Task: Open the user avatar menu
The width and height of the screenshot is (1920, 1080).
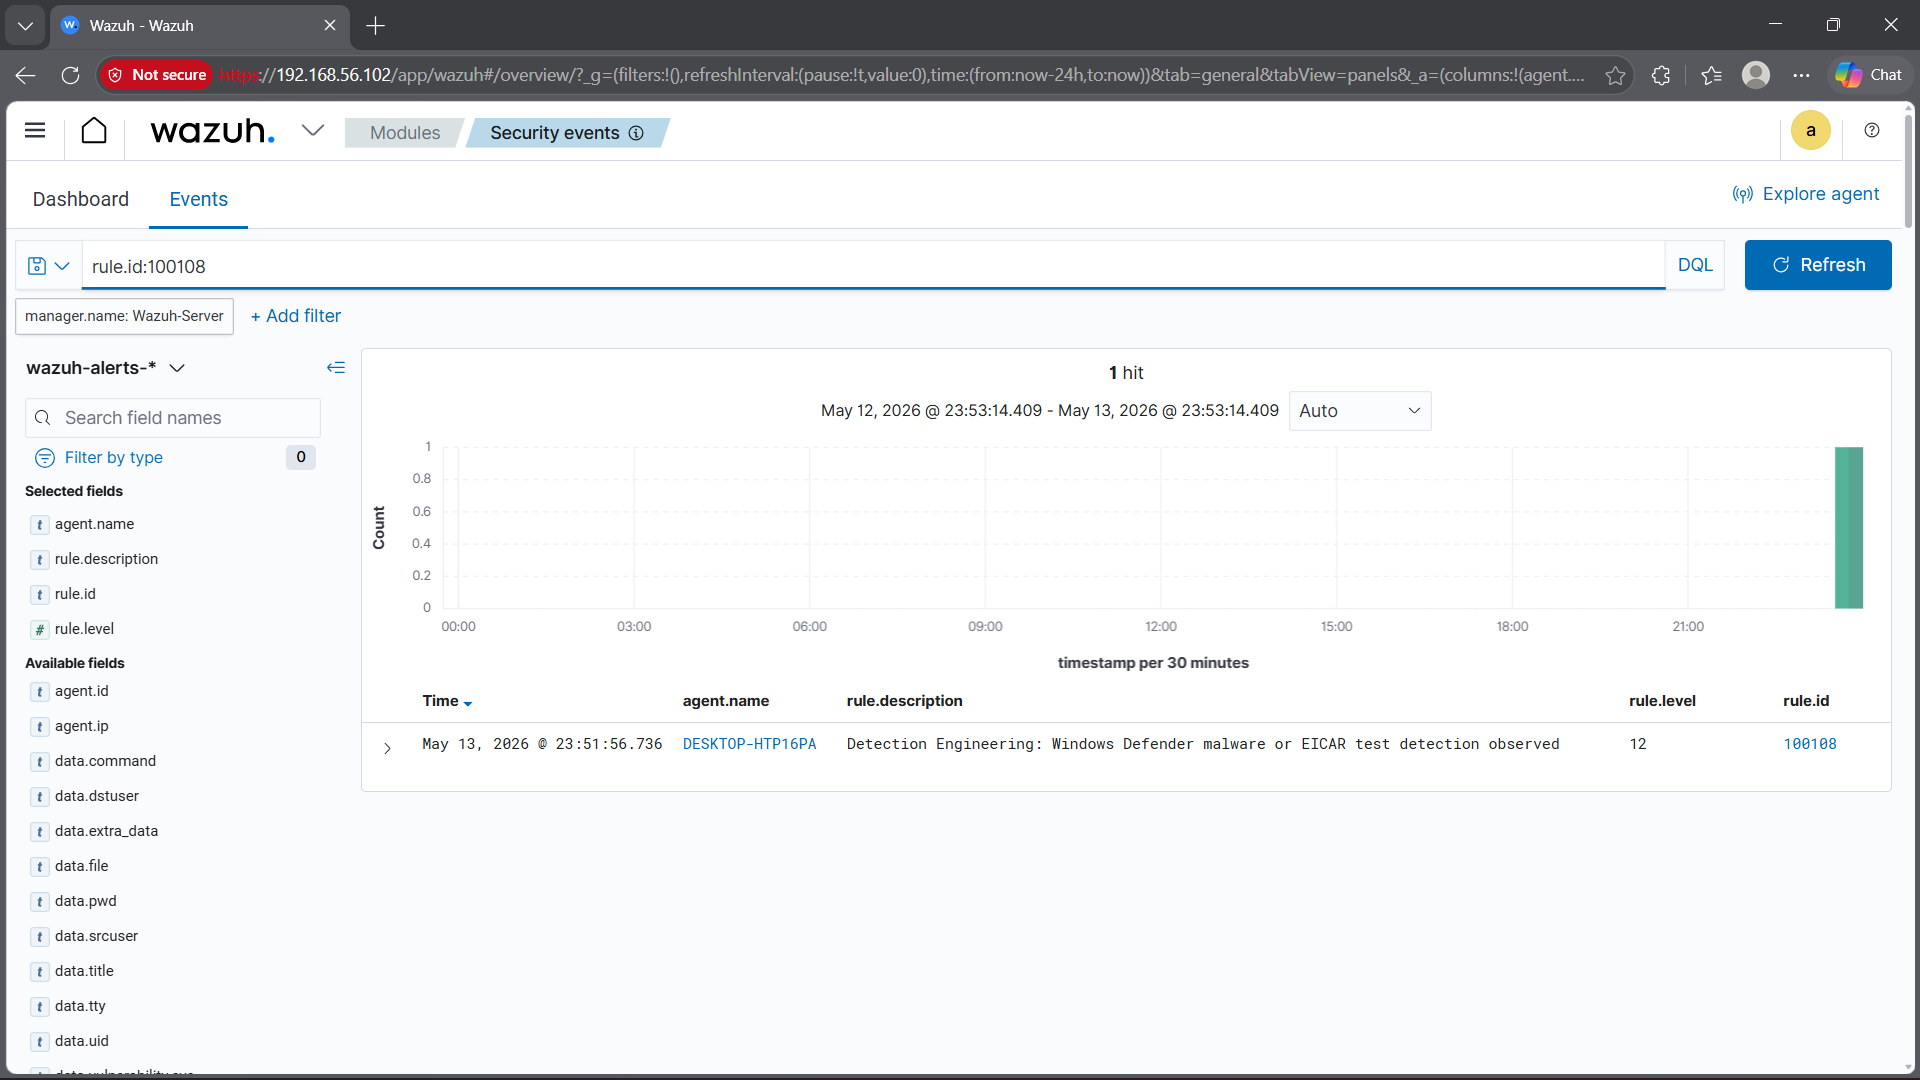Action: click(1811, 131)
